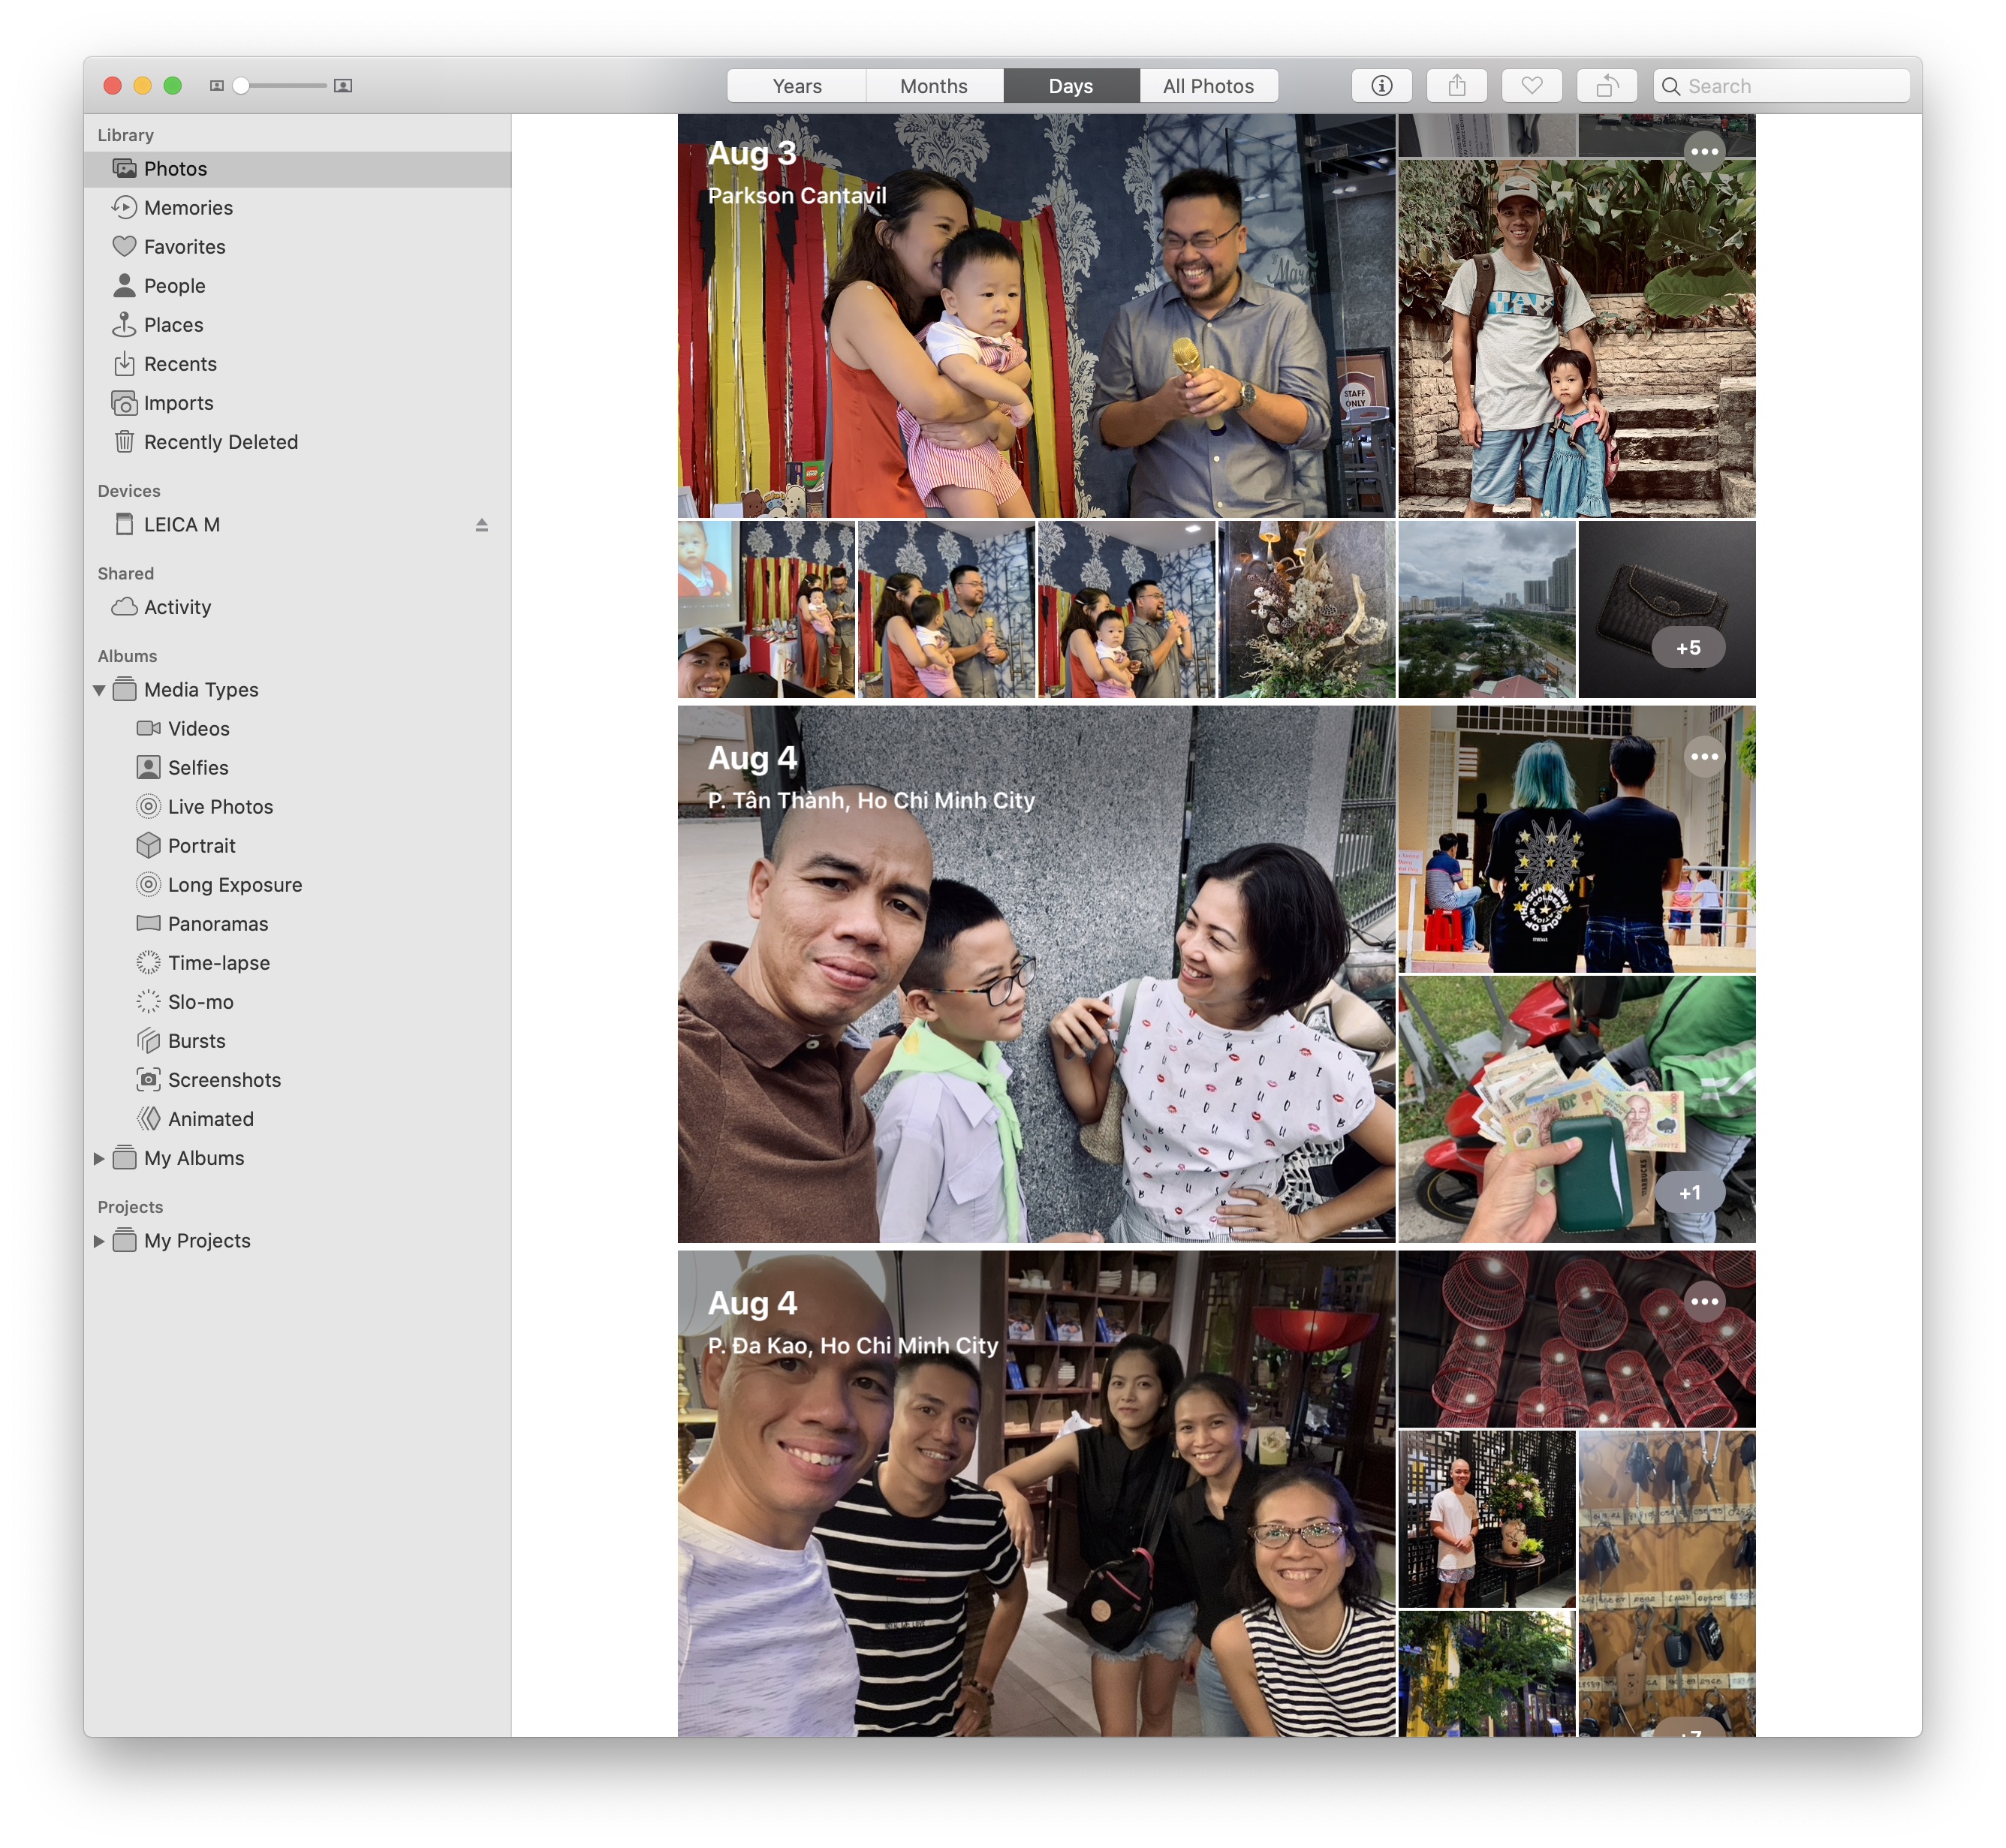The image size is (2006, 1848).
Task: Expand the My Projects section
Action: click(100, 1240)
